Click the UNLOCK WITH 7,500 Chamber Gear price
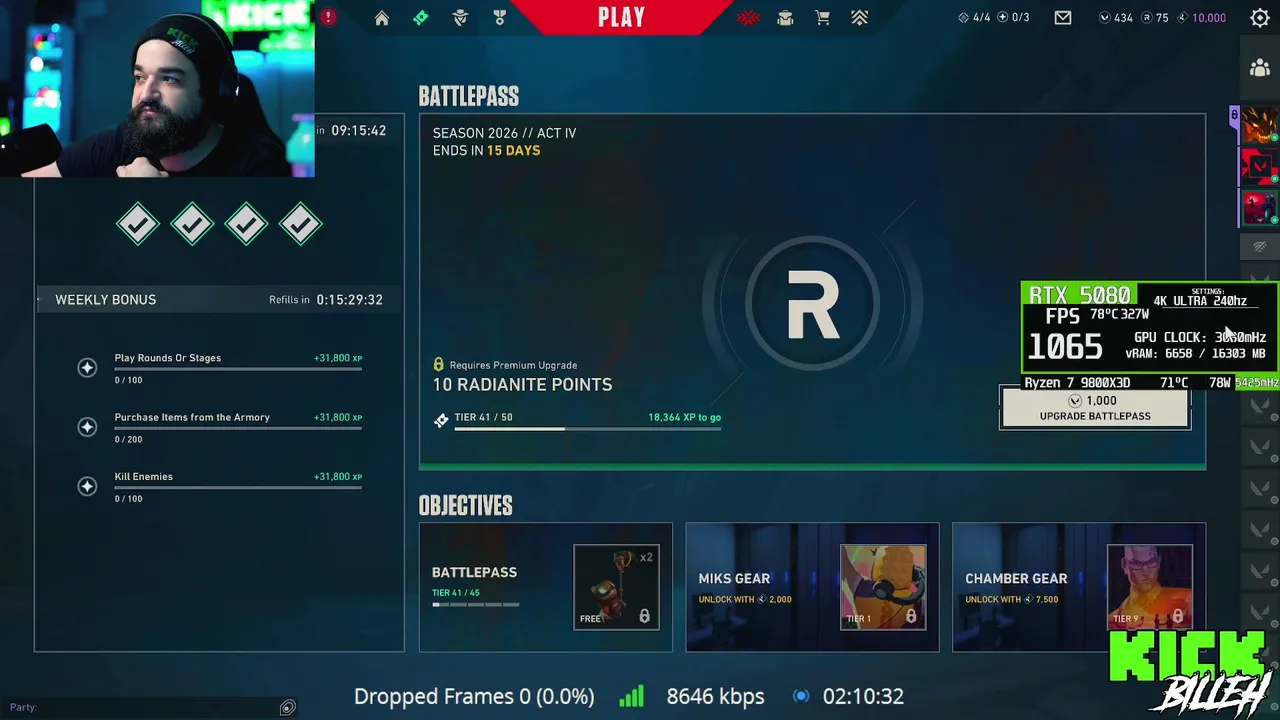The height and width of the screenshot is (720, 1280). coord(1012,600)
